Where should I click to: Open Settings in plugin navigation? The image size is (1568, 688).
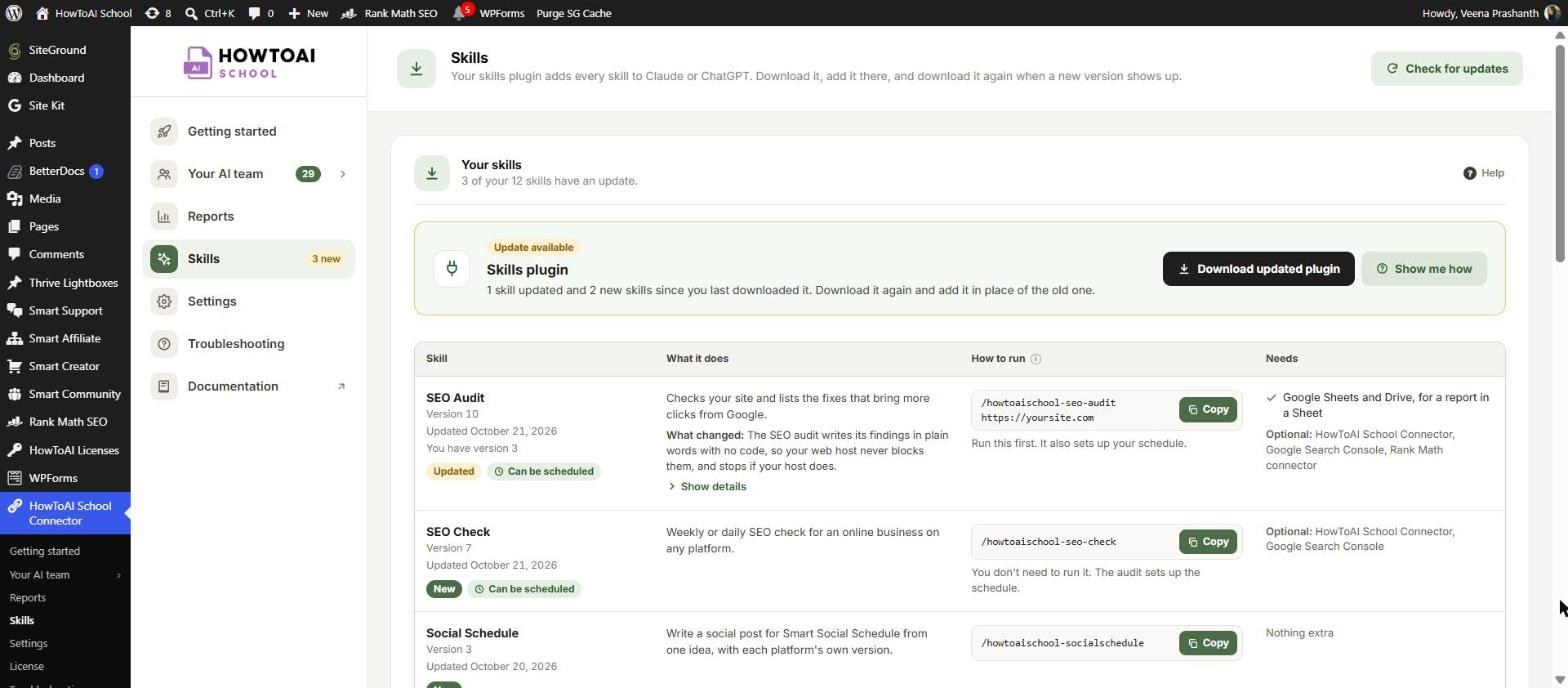[248, 302]
